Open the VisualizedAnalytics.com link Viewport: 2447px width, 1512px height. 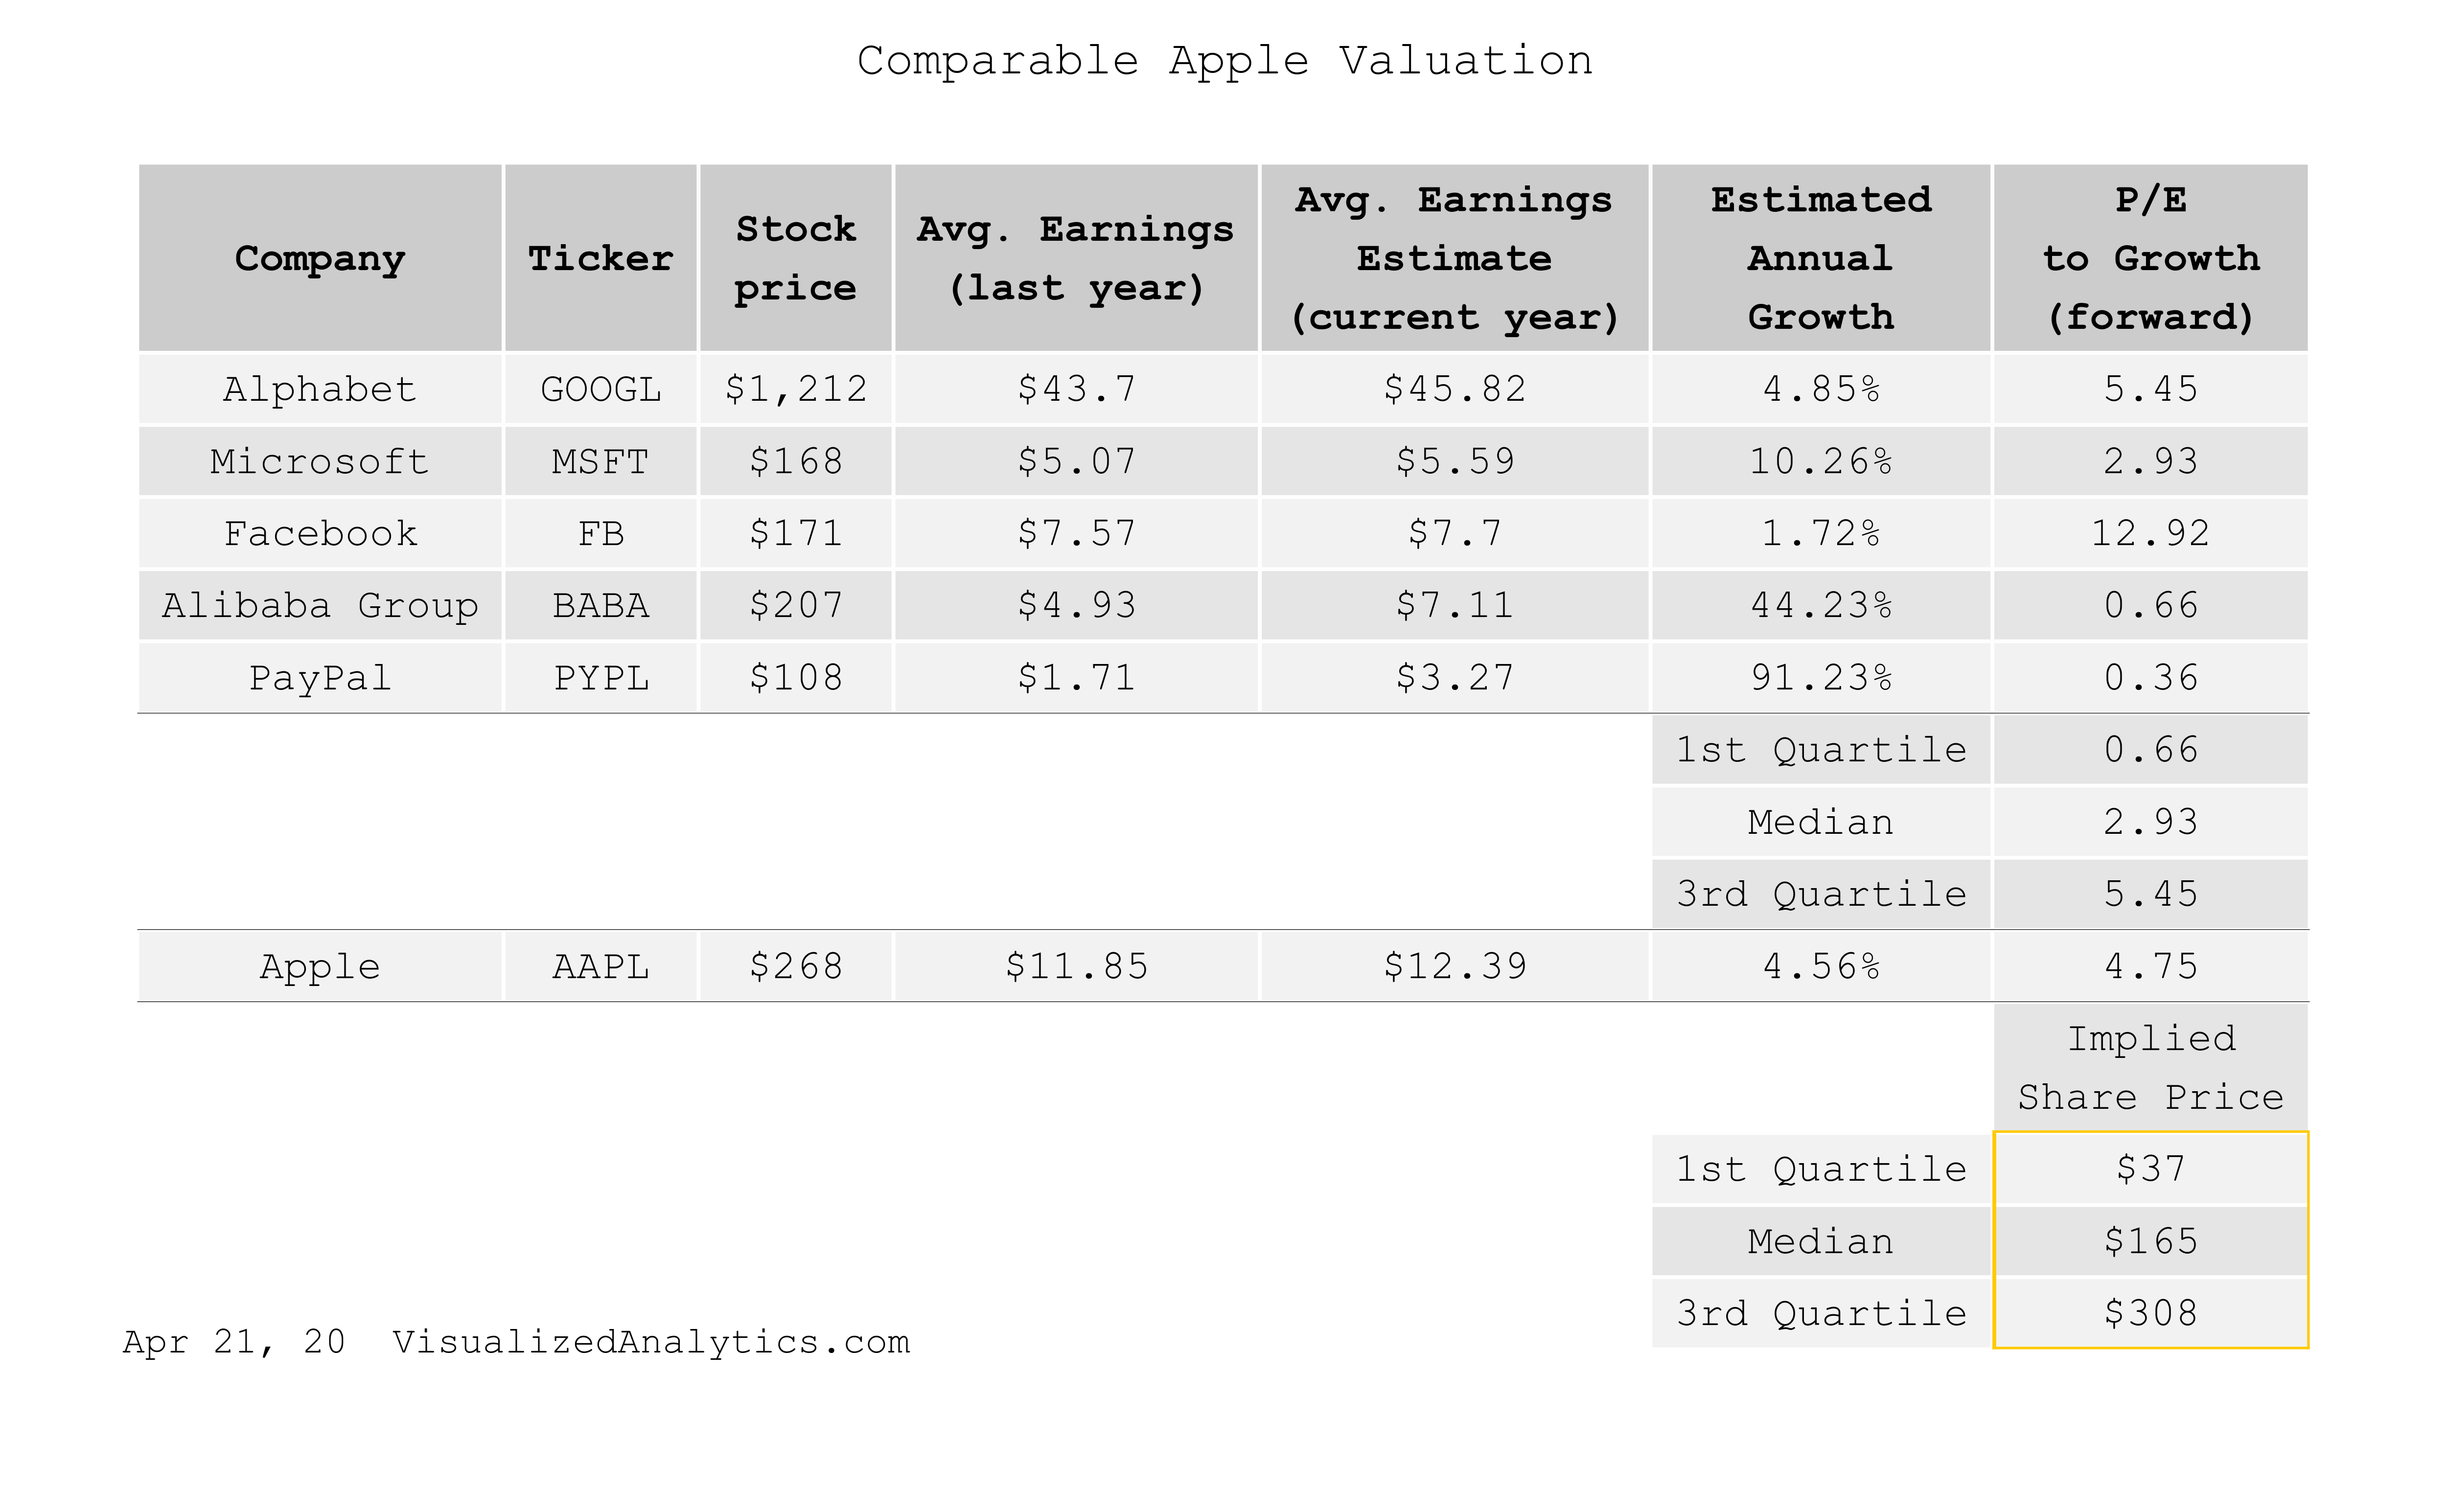(651, 1342)
